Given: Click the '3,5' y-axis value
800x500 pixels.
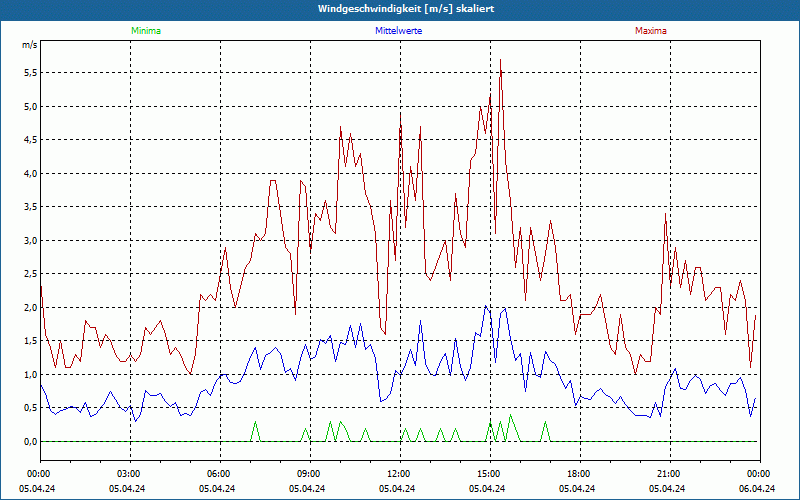Looking at the screenshot, I should 31,207.
